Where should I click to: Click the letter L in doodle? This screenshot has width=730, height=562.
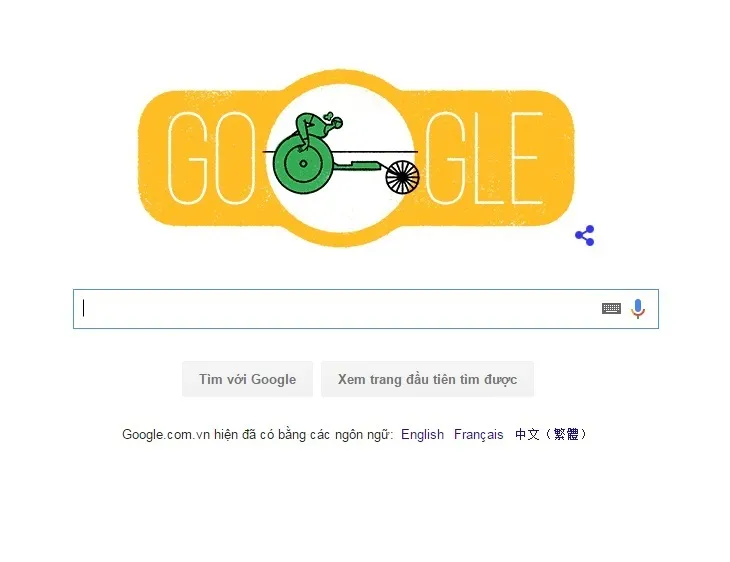click(488, 158)
